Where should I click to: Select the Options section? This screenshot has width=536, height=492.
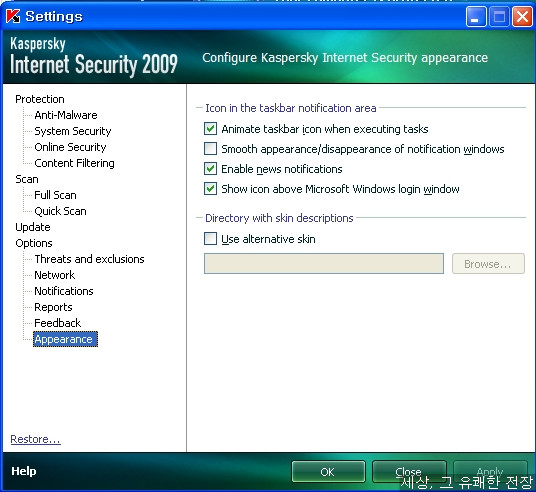[x=34, y=243]
